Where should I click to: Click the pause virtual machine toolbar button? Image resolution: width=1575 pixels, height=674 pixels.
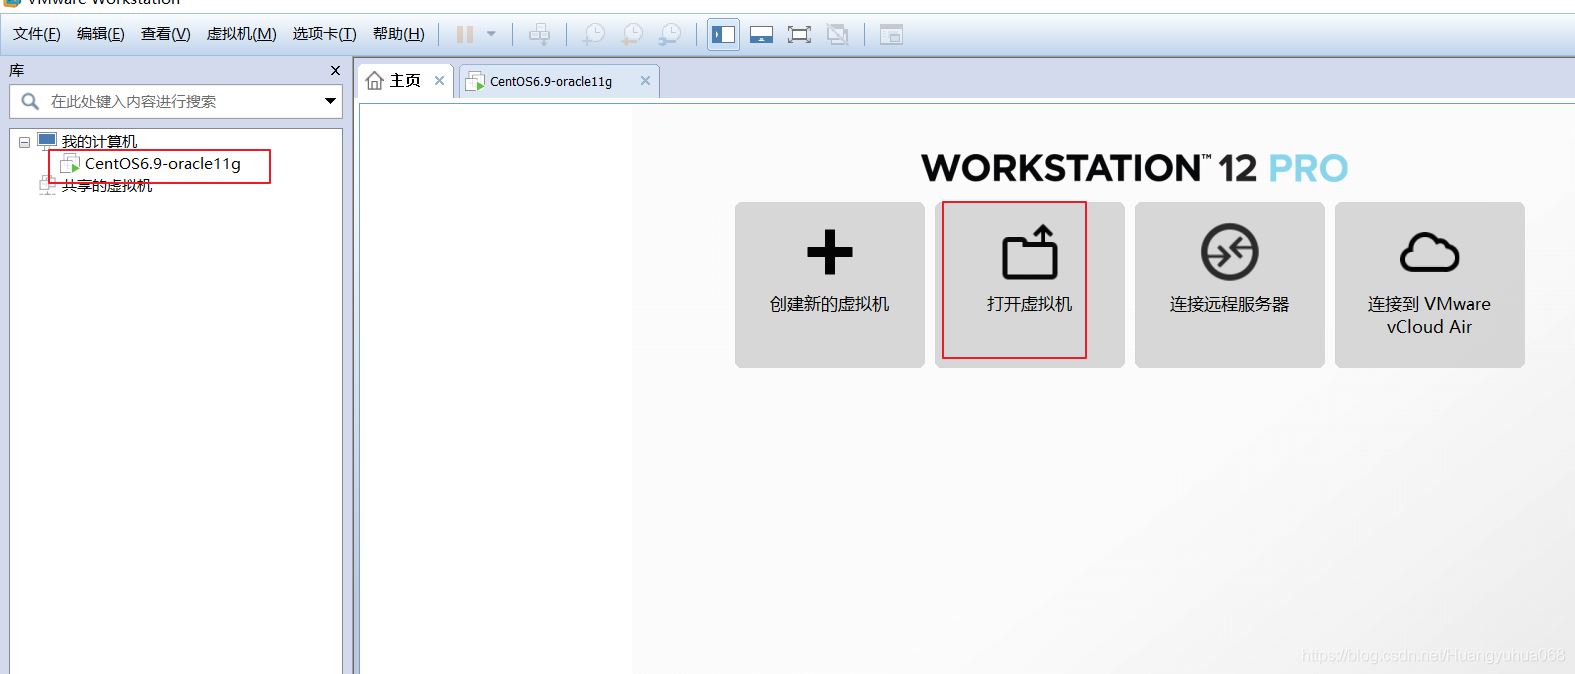pos(465,35)
